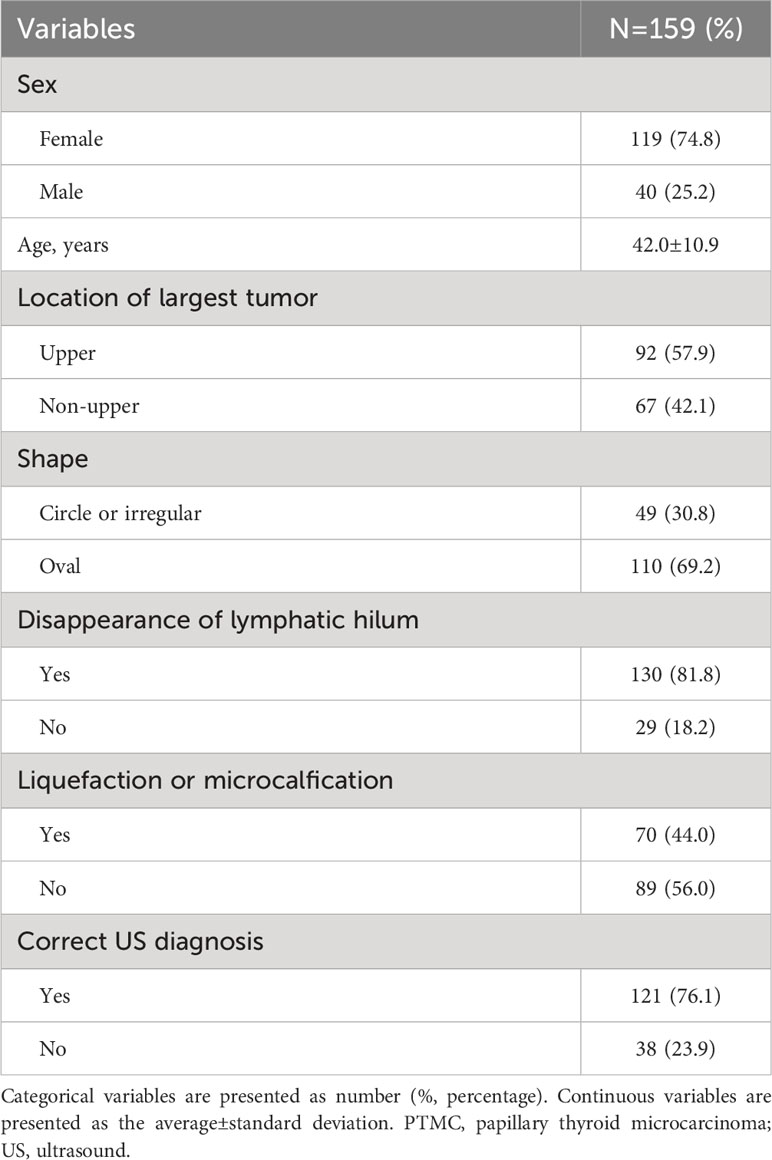Click the Female row label
This screenshot has height=1160, width=772.
[71, 139]
